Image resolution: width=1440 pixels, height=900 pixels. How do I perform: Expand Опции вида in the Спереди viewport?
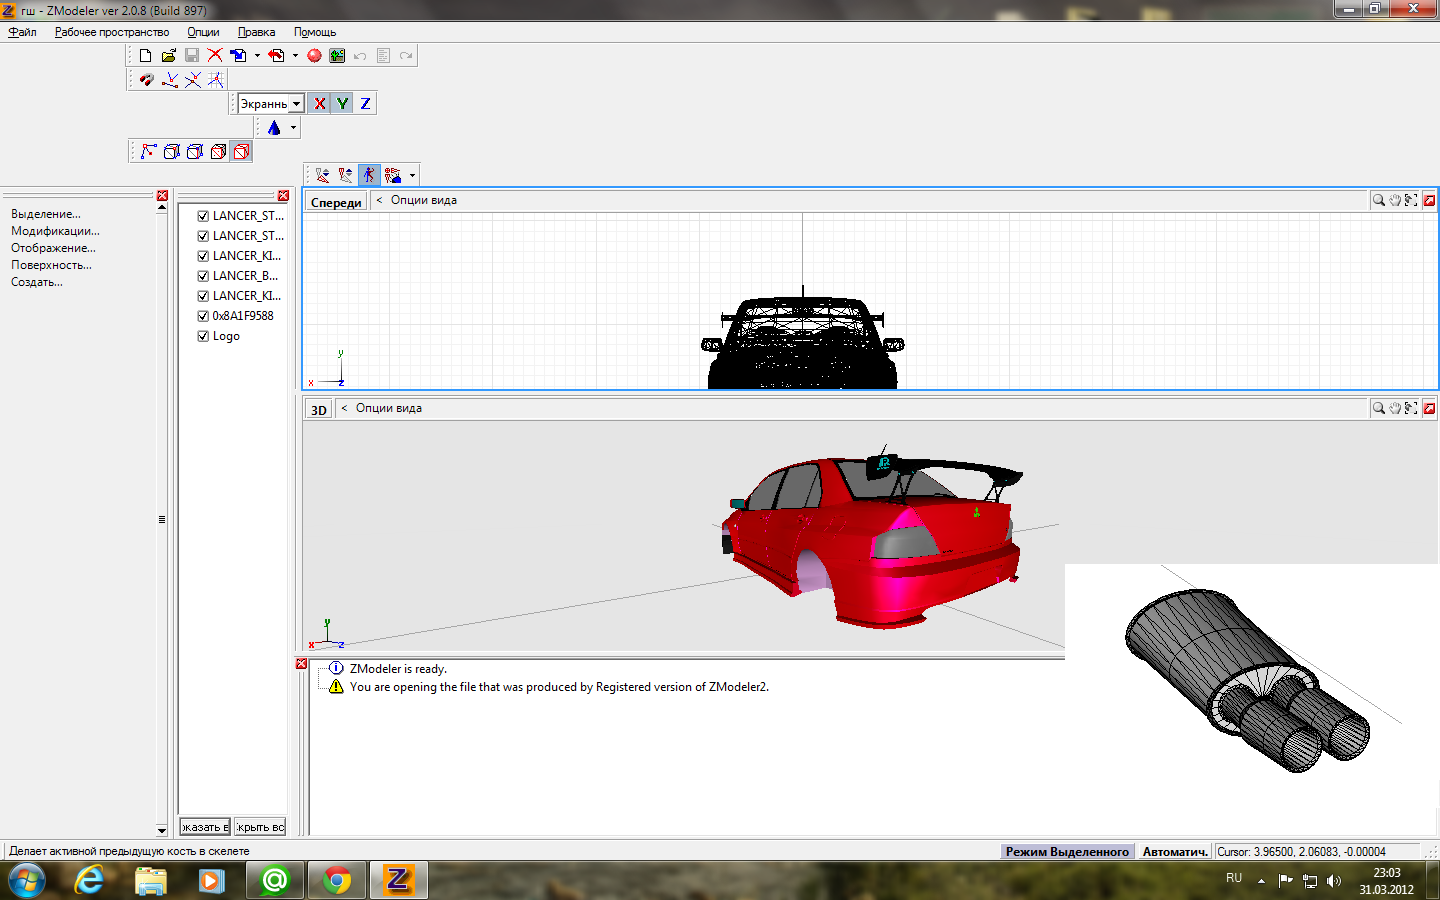click(423, 200)
